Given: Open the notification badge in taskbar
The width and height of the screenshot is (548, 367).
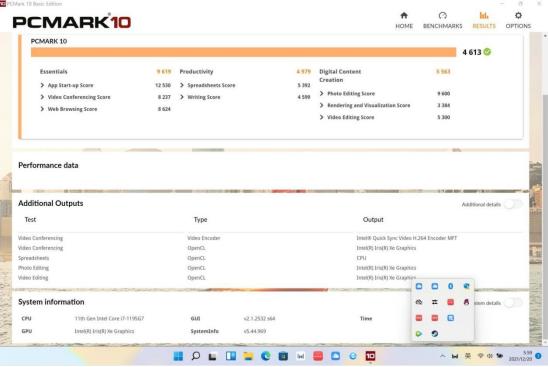Looking at the screenshot, I should coord(538,356).
